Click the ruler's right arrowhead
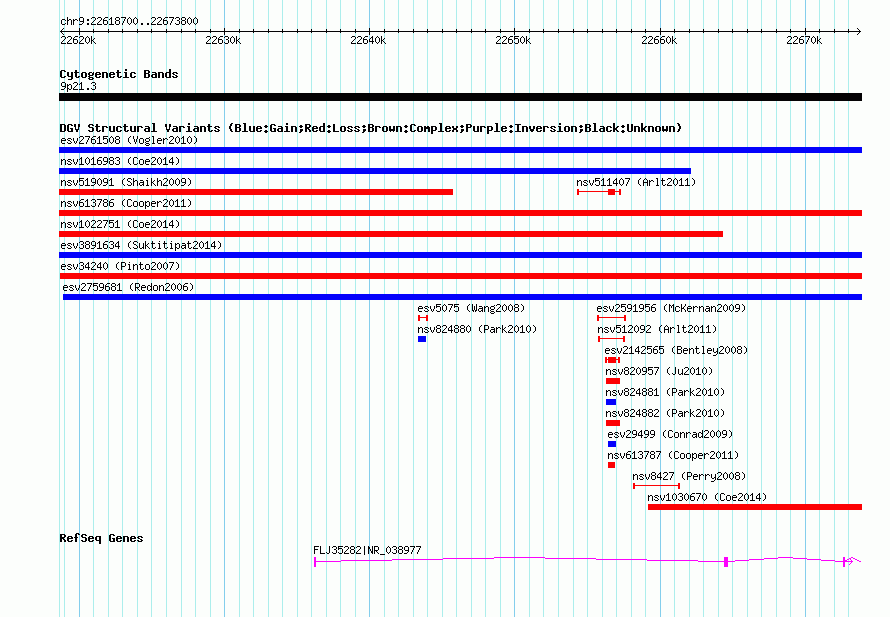 tap(859, 31)
